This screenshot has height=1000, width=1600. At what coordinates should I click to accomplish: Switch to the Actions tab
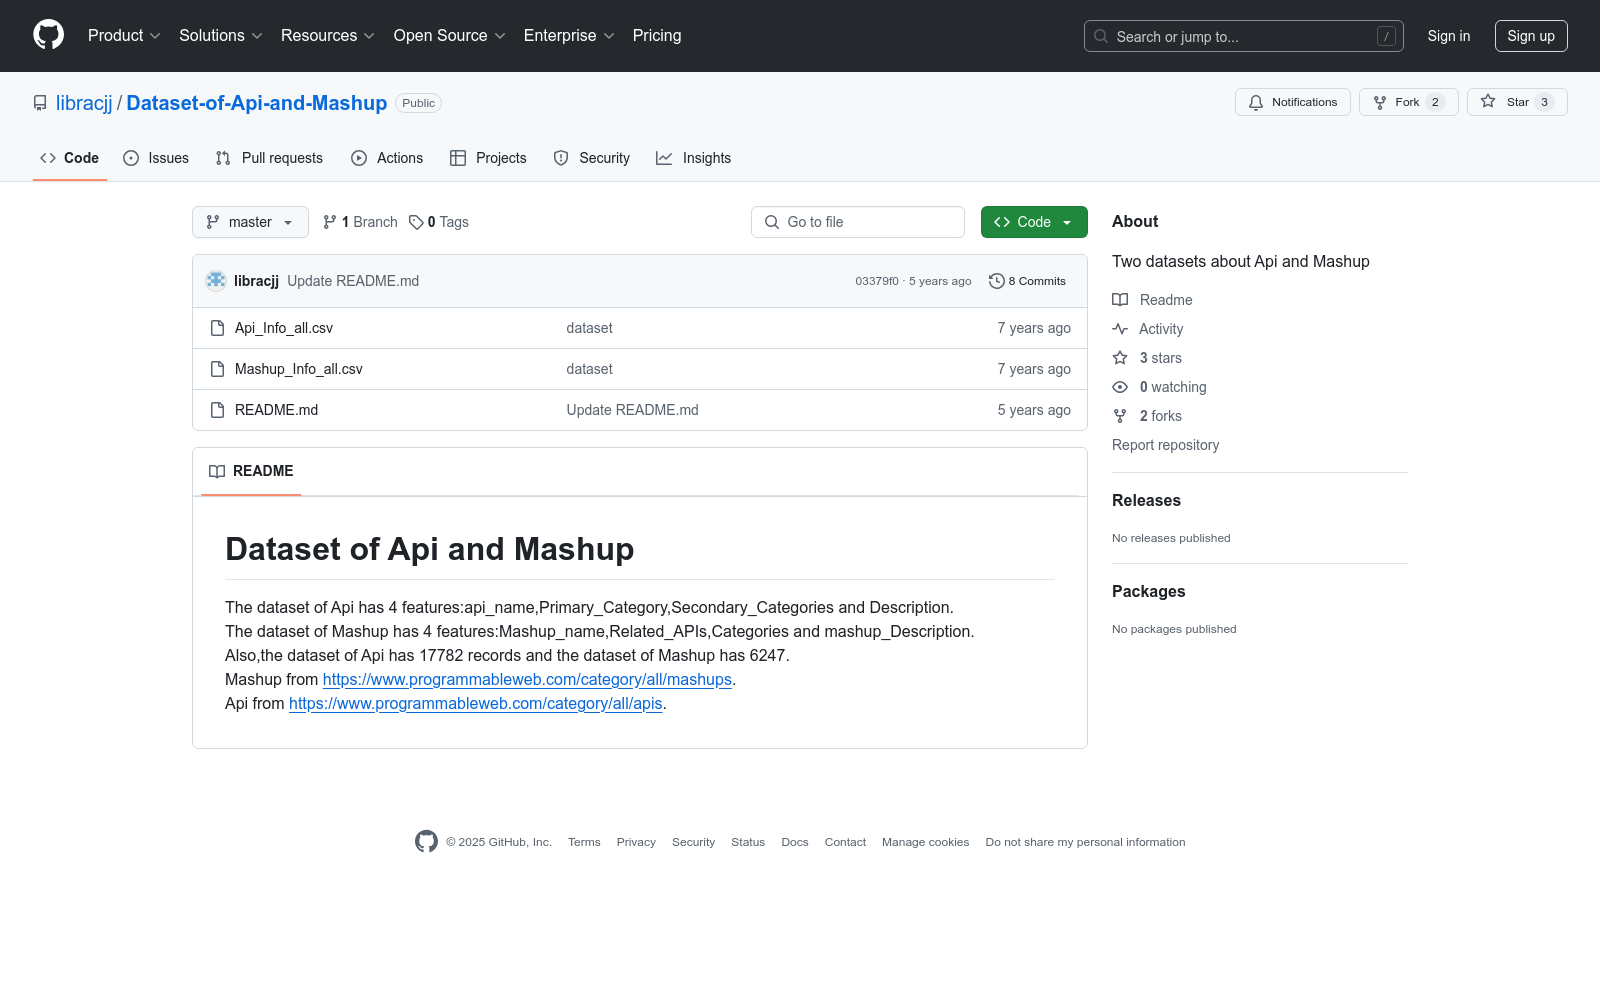[387, 158]
